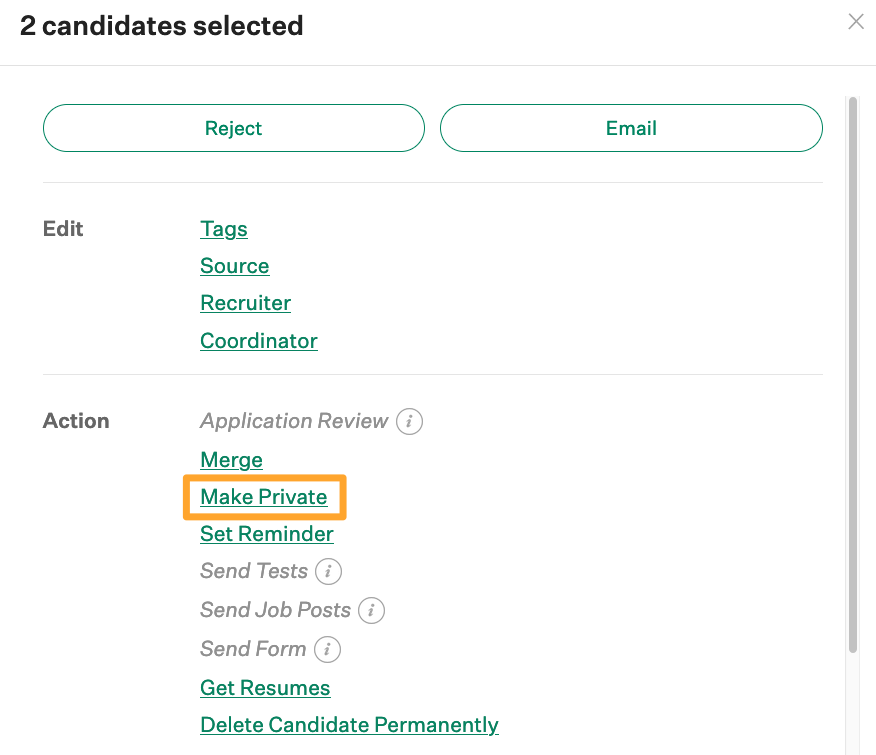Click the grayed-out Application Review label
The width and height of the screenshot is (876, 755).
point(295,421)
